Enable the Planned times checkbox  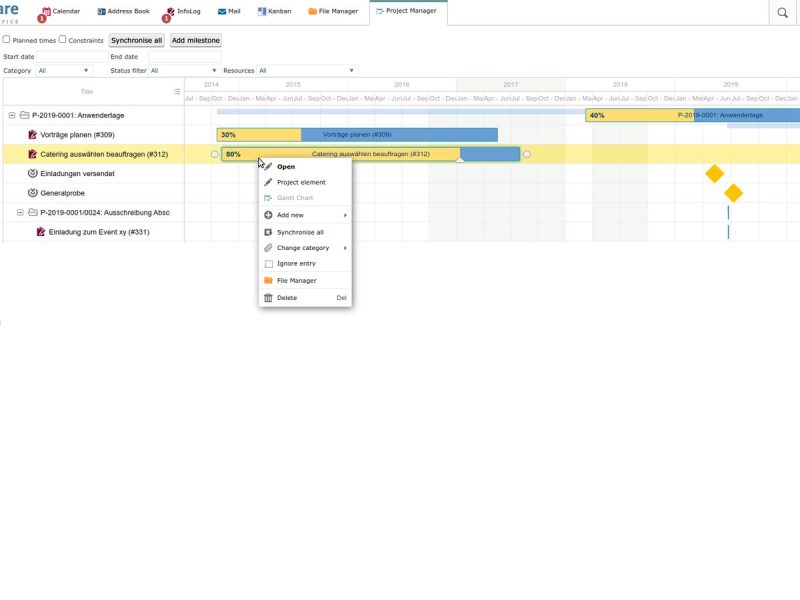[7, 39]
